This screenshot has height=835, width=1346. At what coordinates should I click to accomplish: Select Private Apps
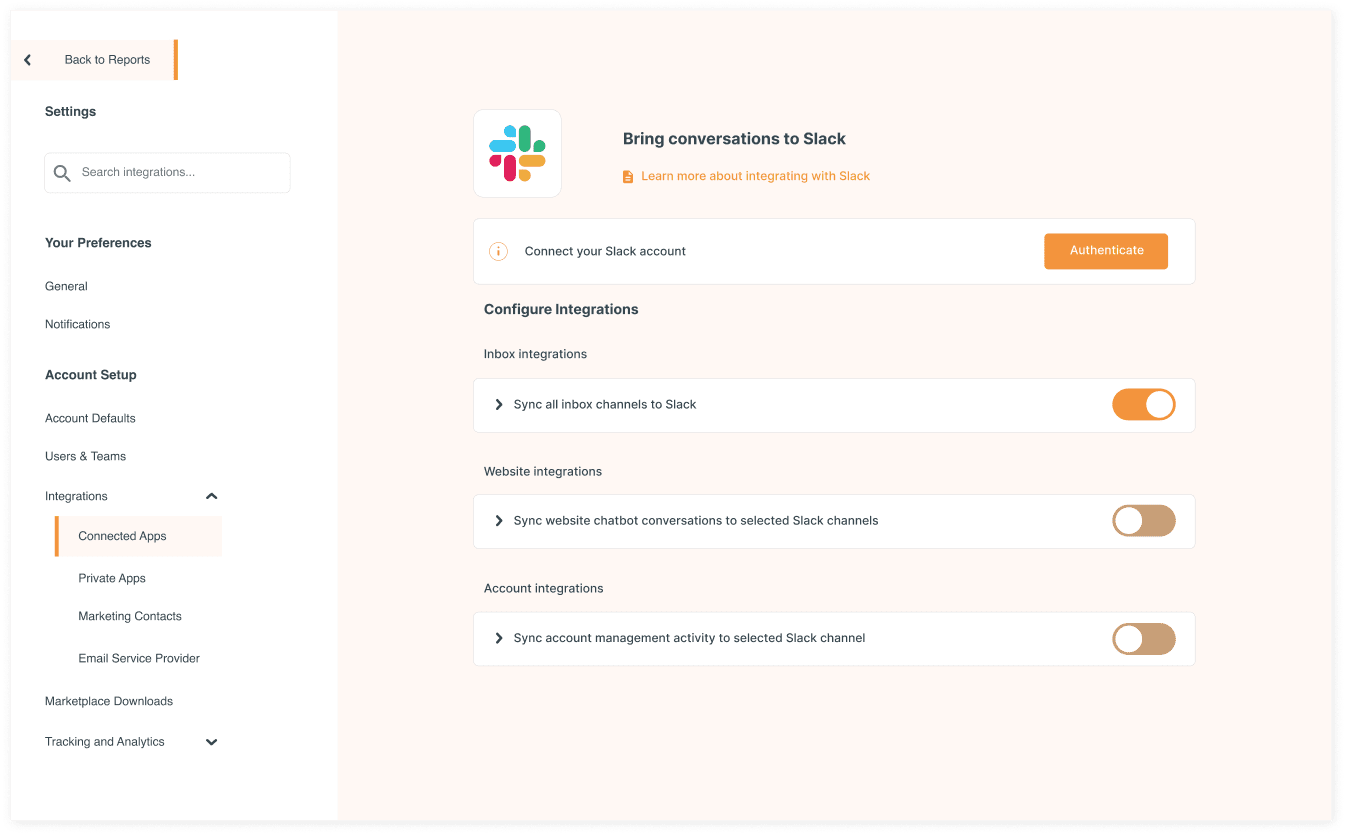112,578
